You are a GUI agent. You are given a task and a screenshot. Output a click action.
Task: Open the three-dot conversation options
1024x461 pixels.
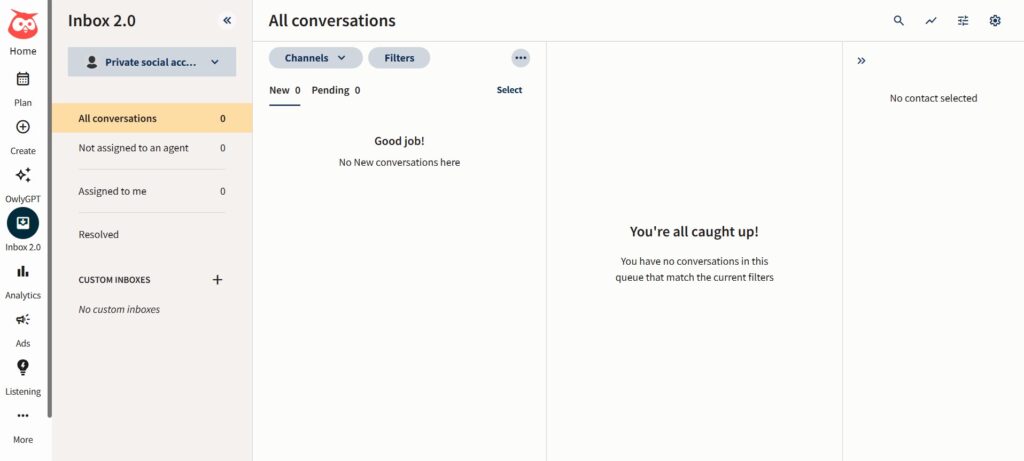520,58
